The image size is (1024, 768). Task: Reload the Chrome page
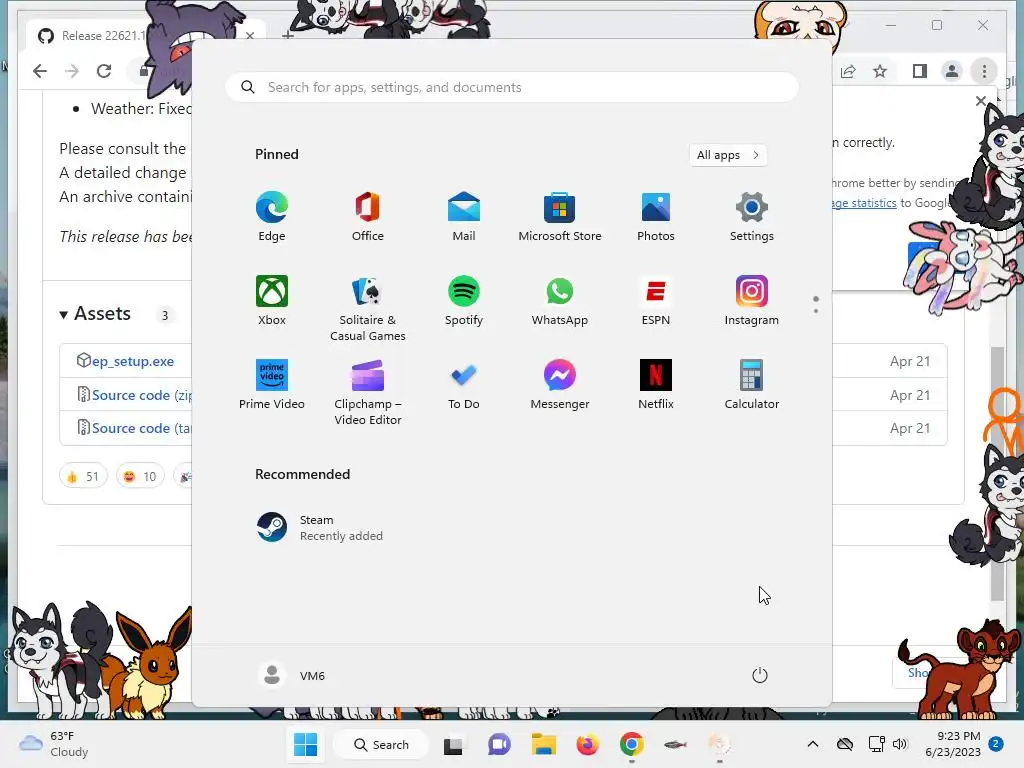104,71
